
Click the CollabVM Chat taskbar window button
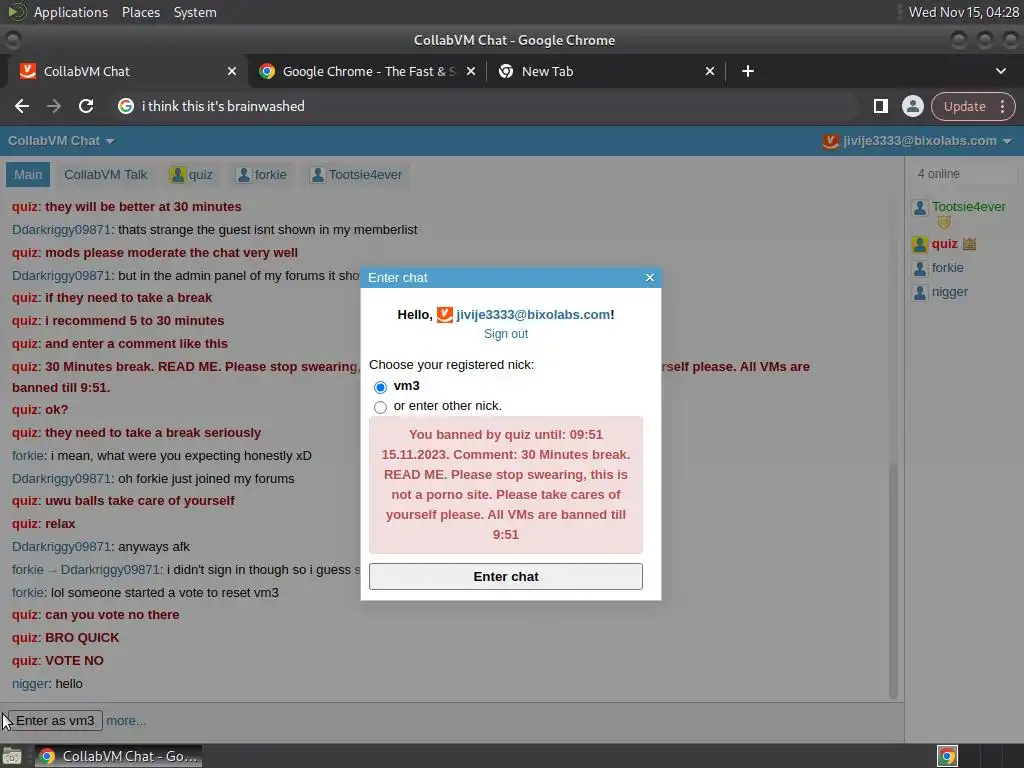tap(118, 756)
